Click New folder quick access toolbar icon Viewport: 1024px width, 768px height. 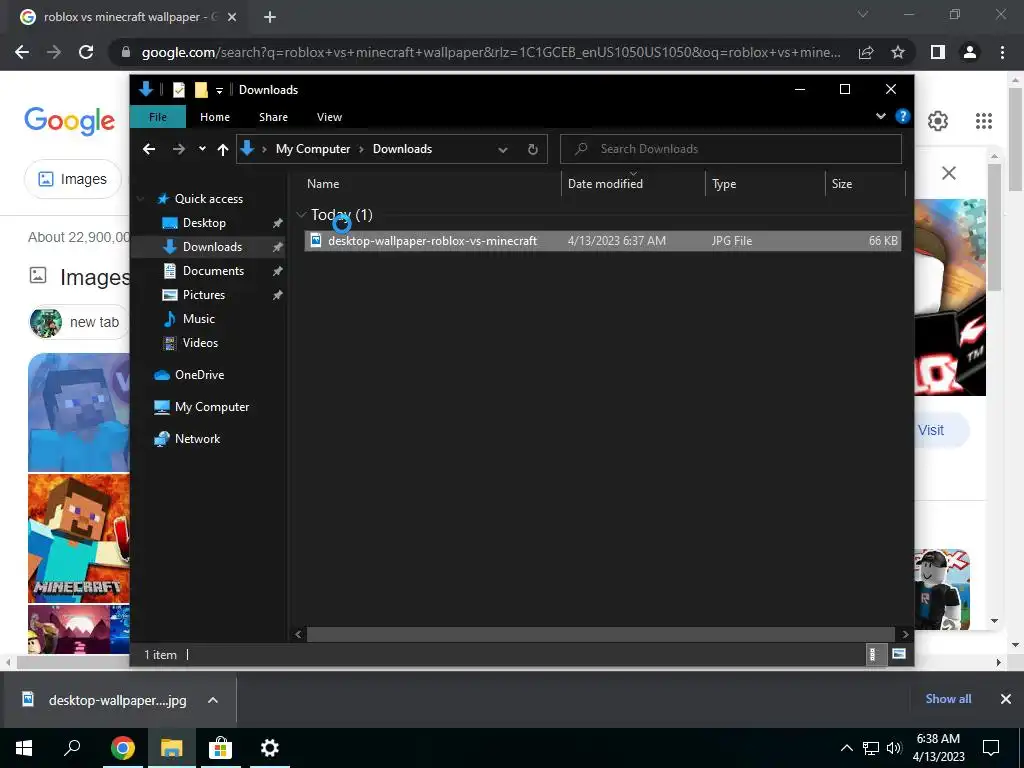(x=201, y=90)
